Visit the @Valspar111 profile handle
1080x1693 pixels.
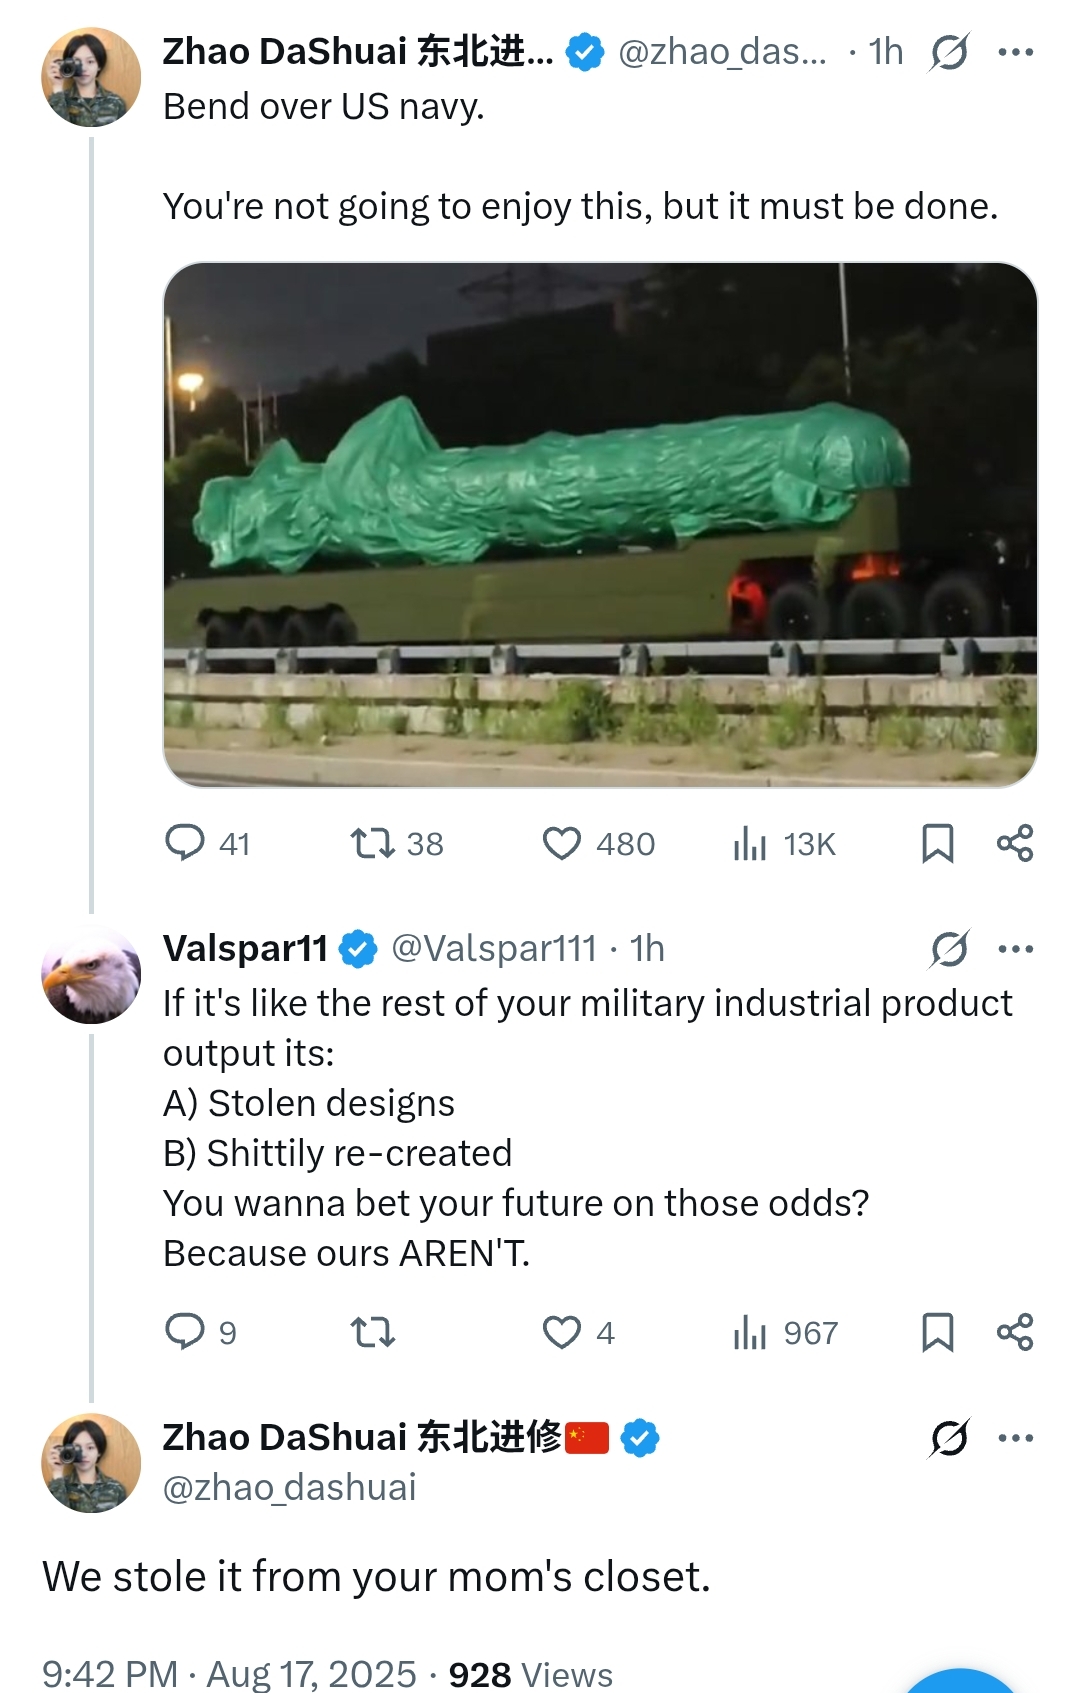(494, 949)
